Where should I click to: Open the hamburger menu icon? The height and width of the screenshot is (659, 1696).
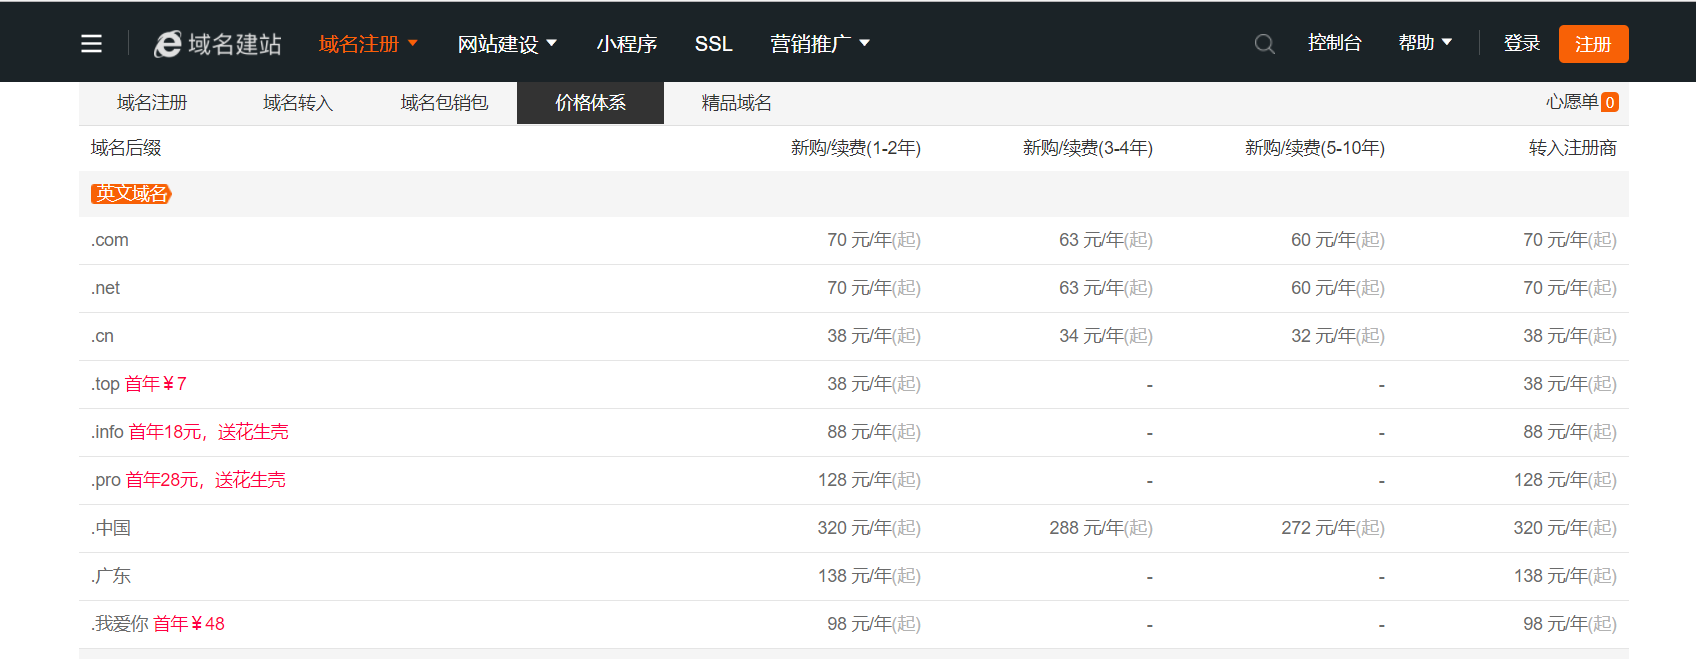91,44
